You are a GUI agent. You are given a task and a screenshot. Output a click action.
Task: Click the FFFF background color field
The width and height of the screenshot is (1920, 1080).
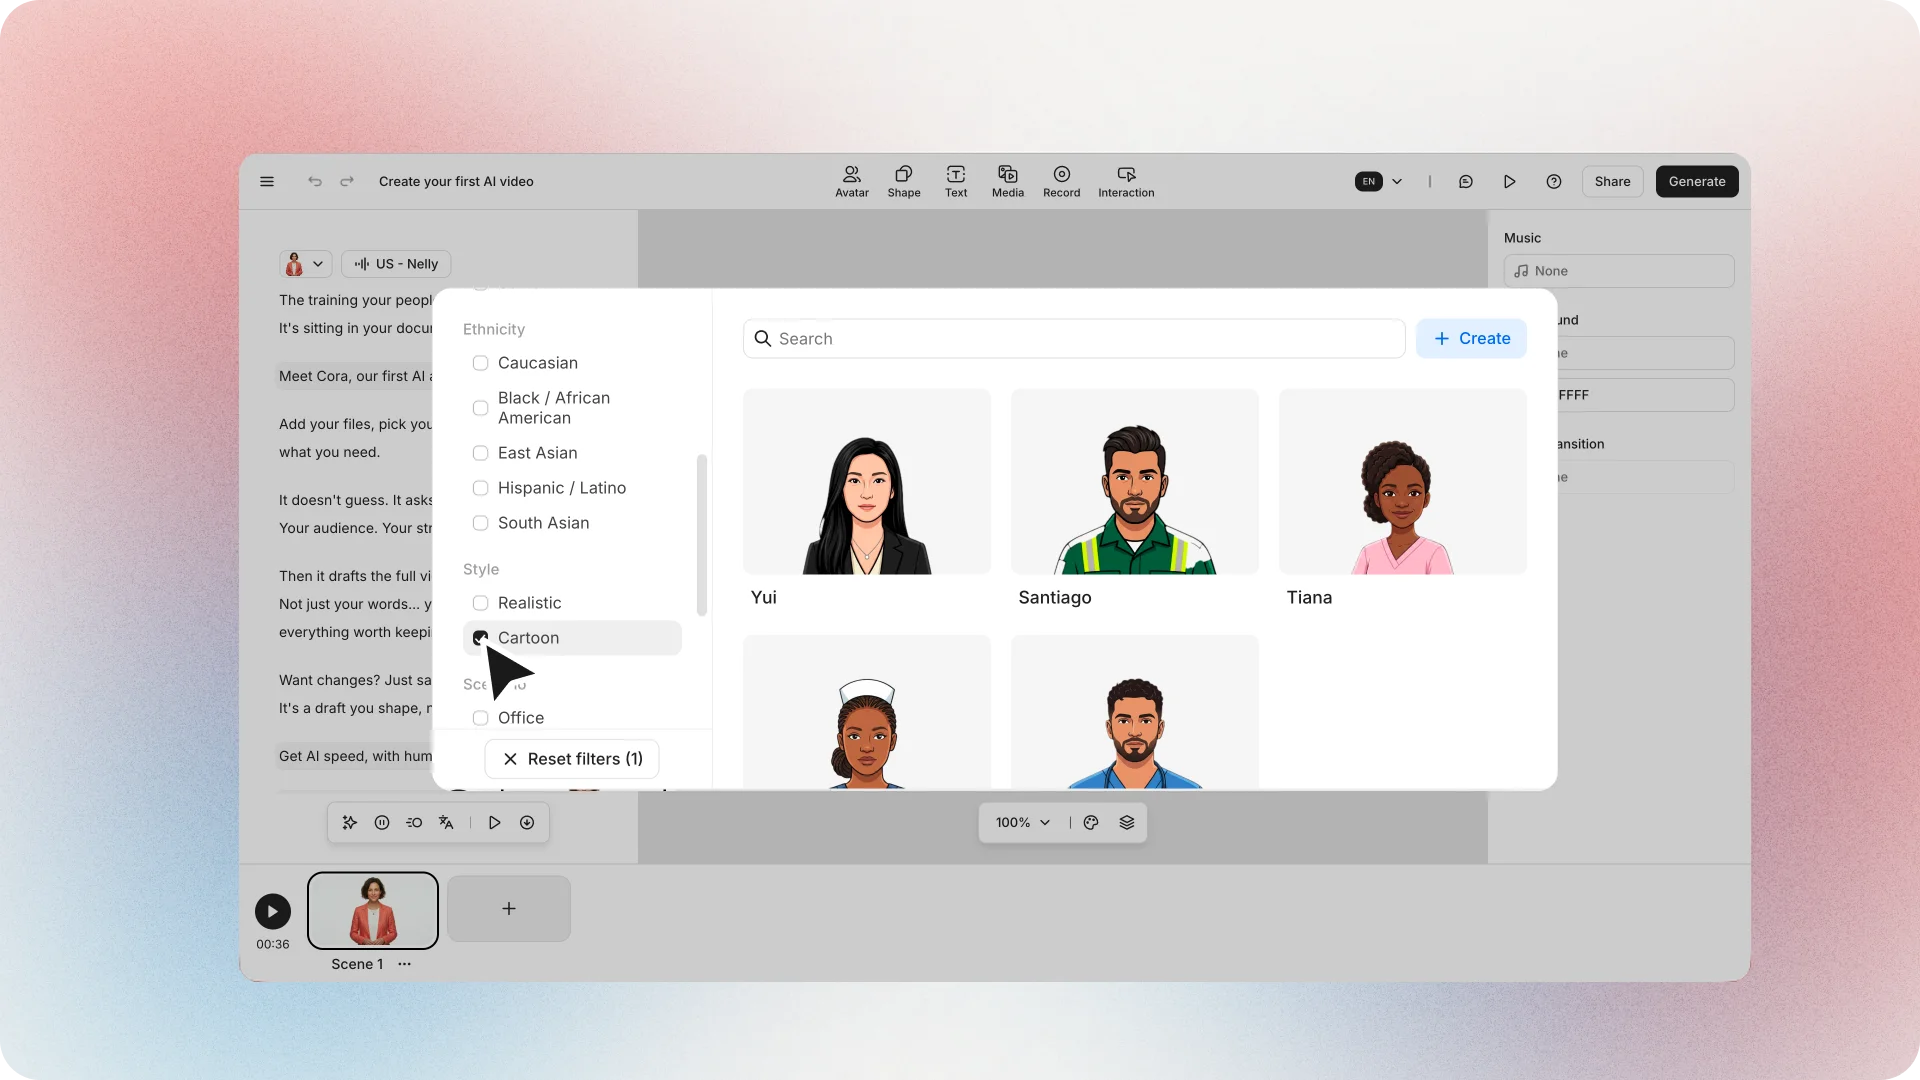[x=1645, y=395]
